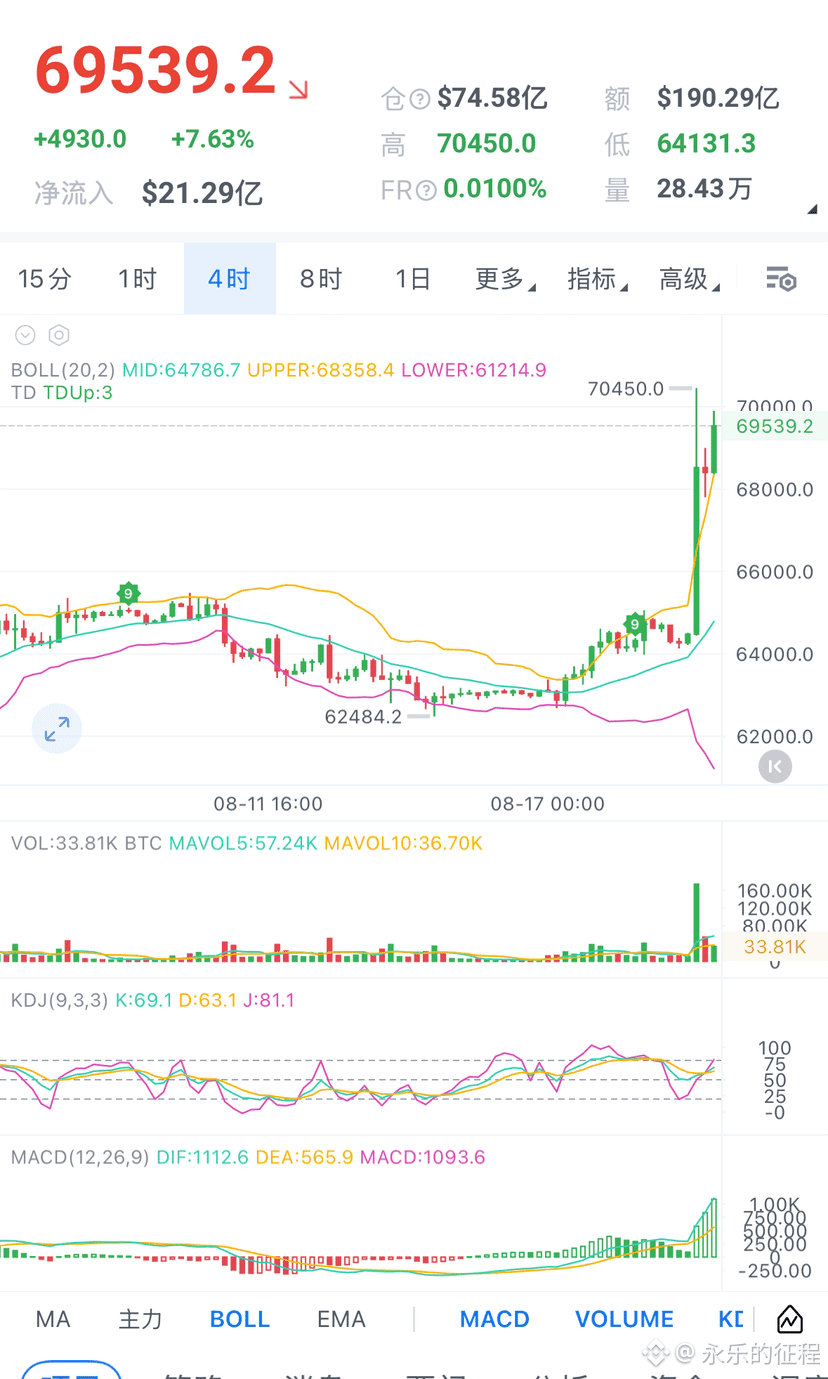The image size is (828, 1379).
Task: Tap the 62484.2 low price marker
Action: [363, 716]
